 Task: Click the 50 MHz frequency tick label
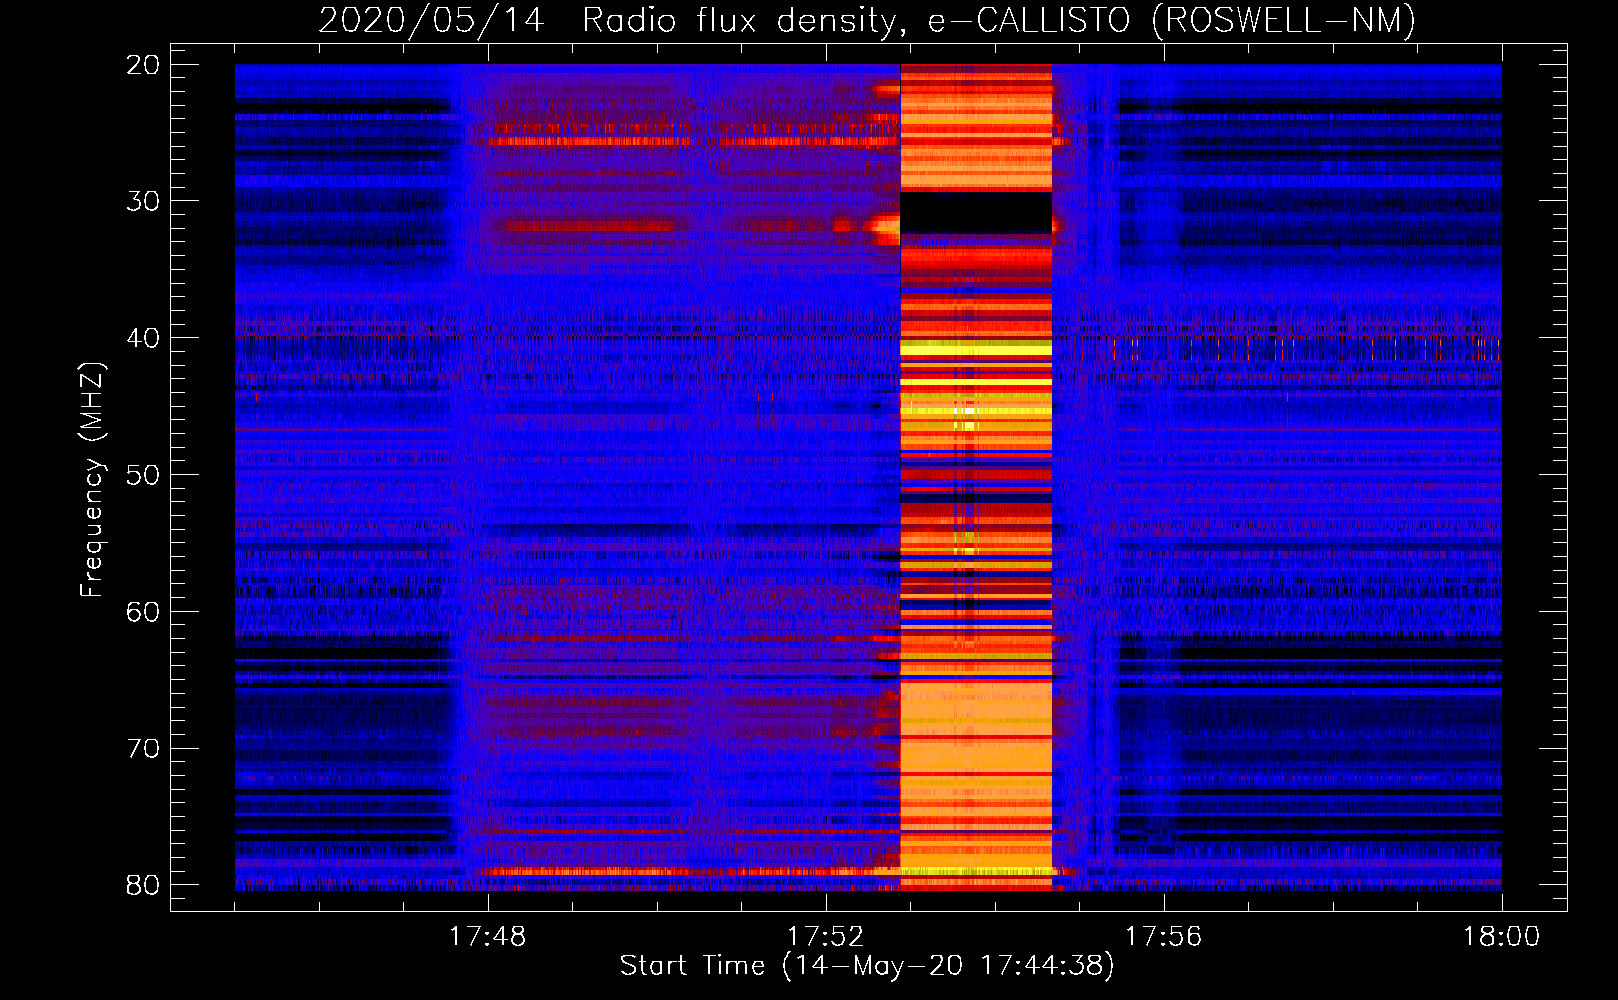(143, 475)
